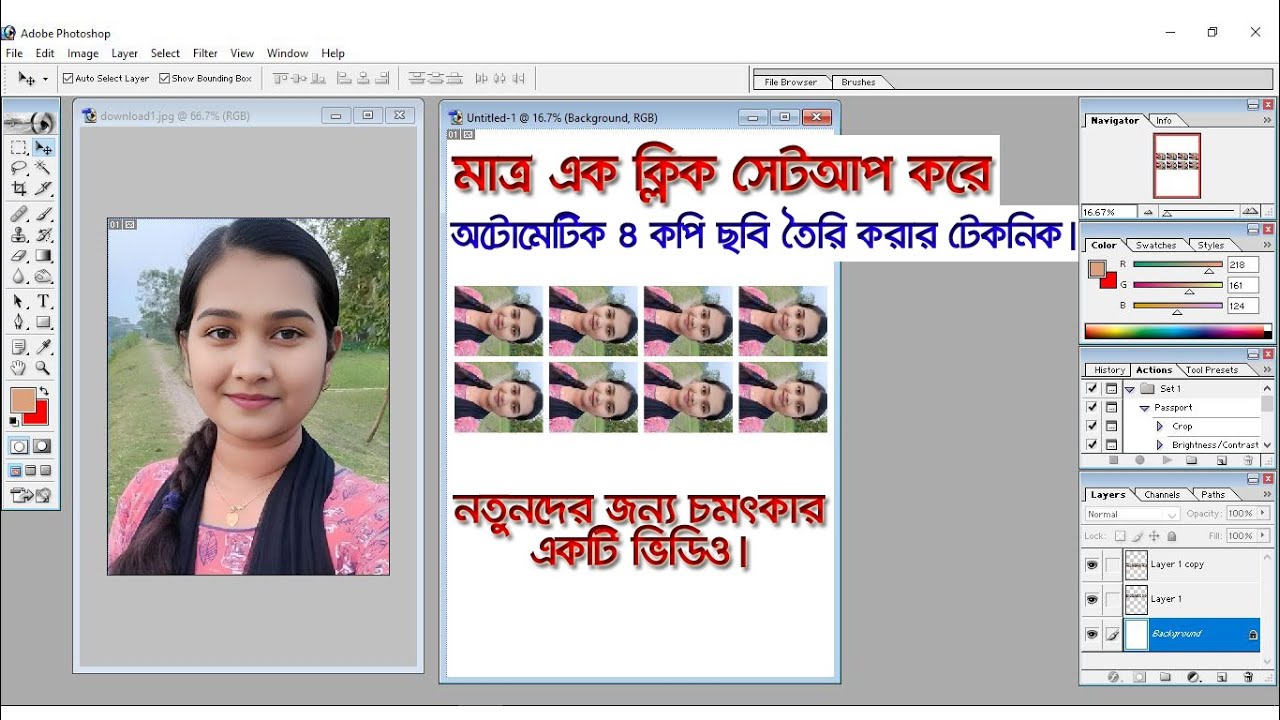Select the Hand tool
Image resolution: width=1280 pixels, height=720 pixels.
[19, 368]
